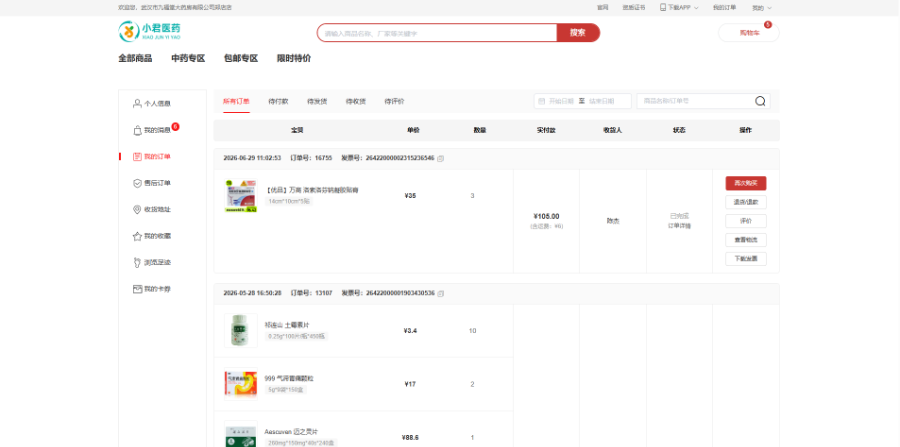The height and width of the screenshot is (447, 900).
Task: Focus the product search input field
Action: [x=437, y=33]
